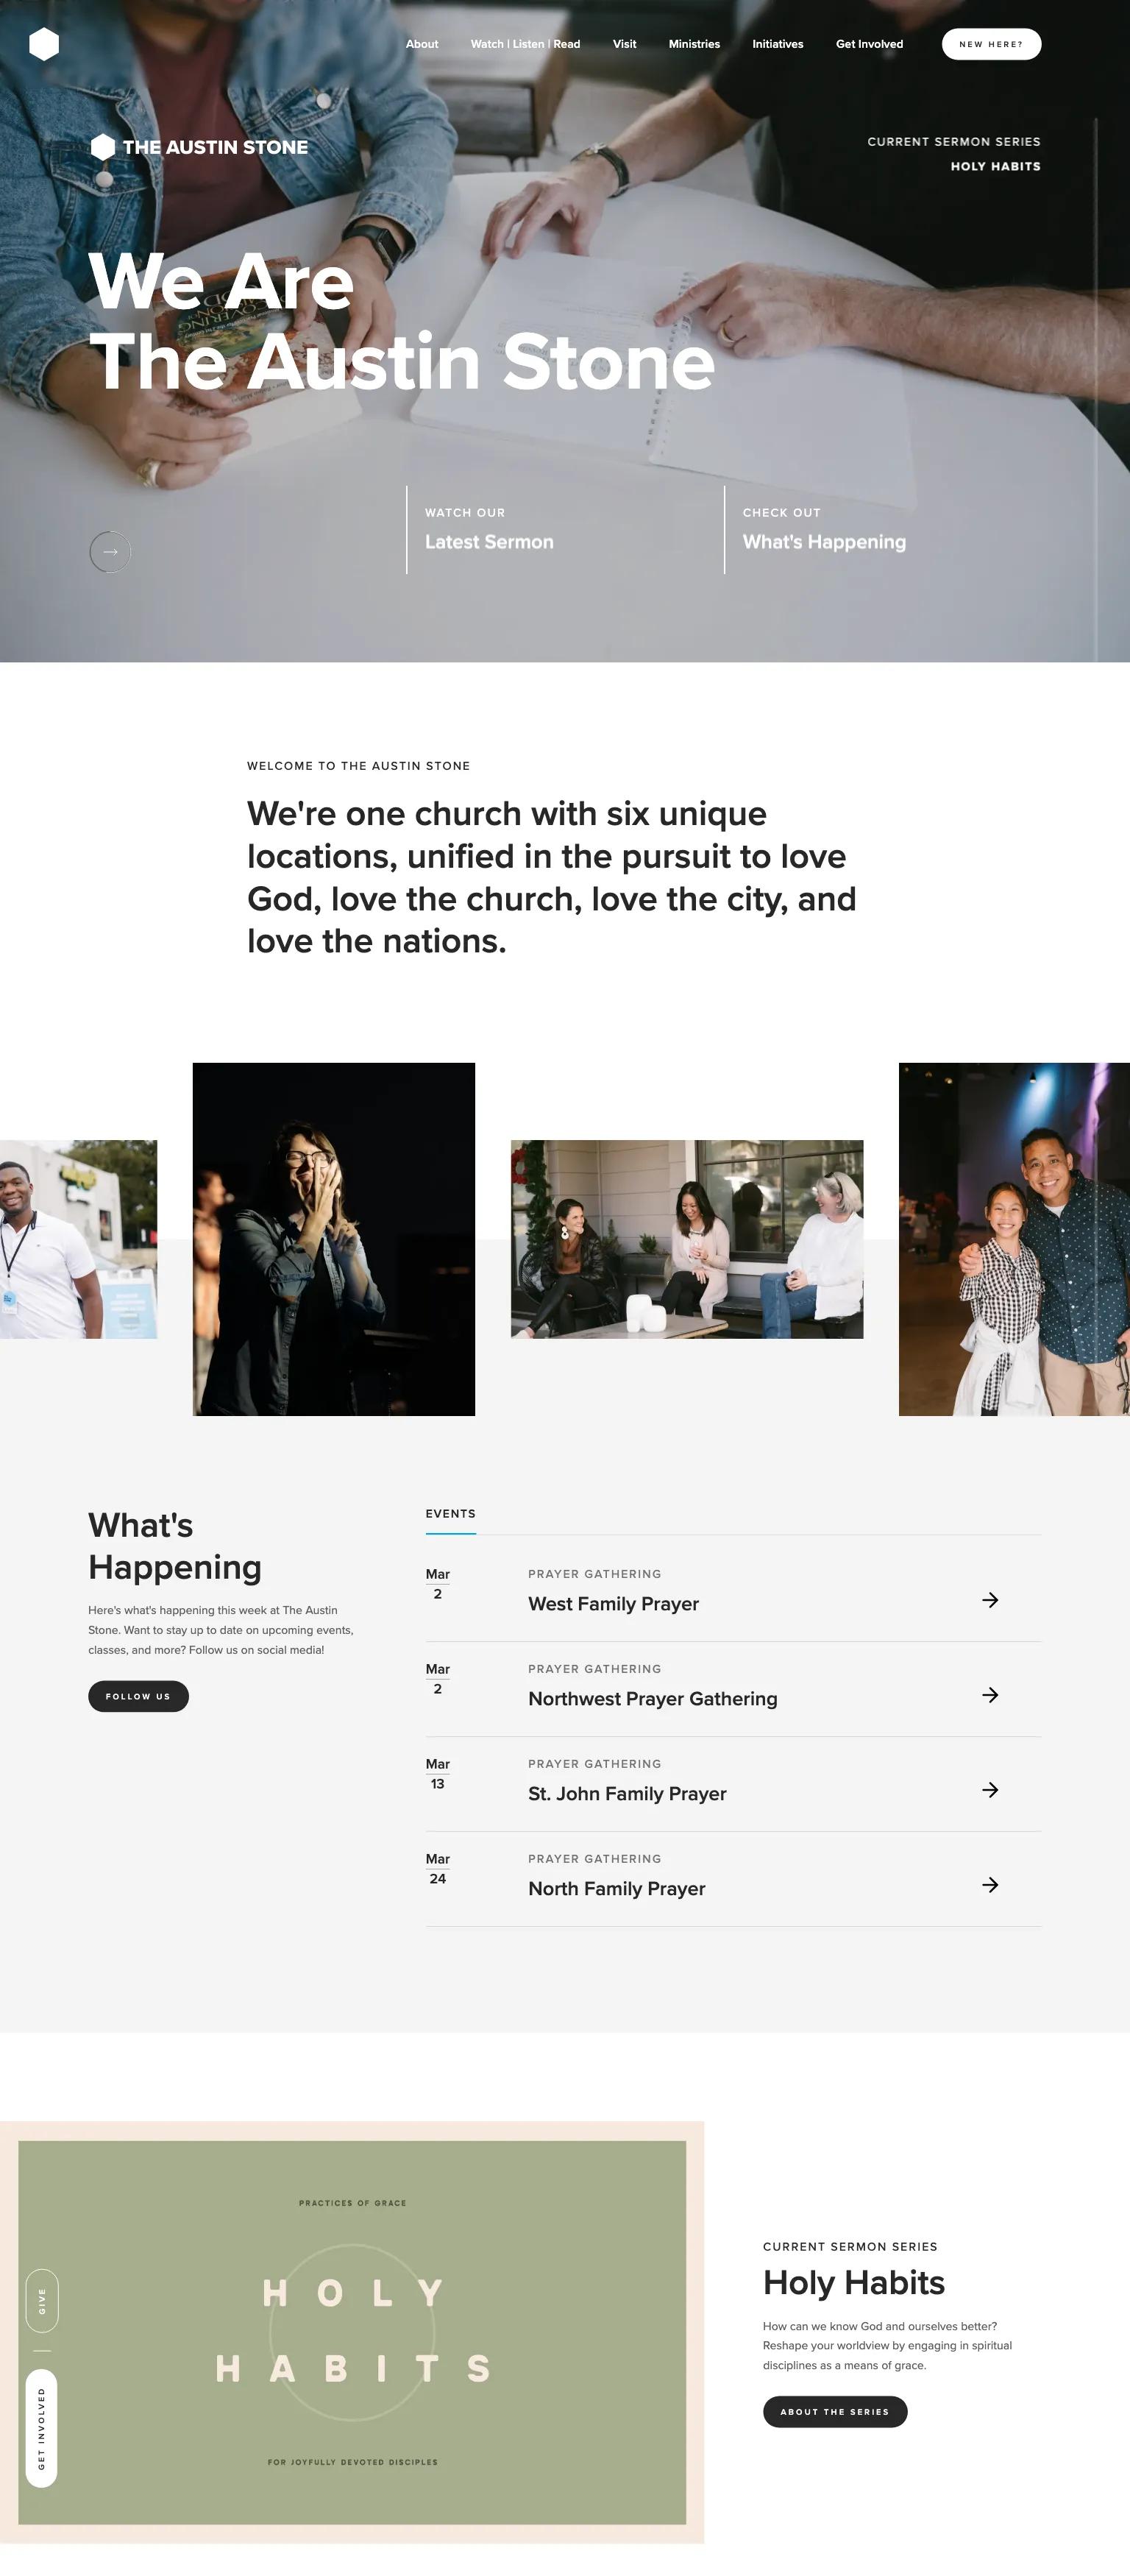Click Watch Our Latest Sermon
The width and height of the screenshot is (1130, 2576).
coord(489,530)
